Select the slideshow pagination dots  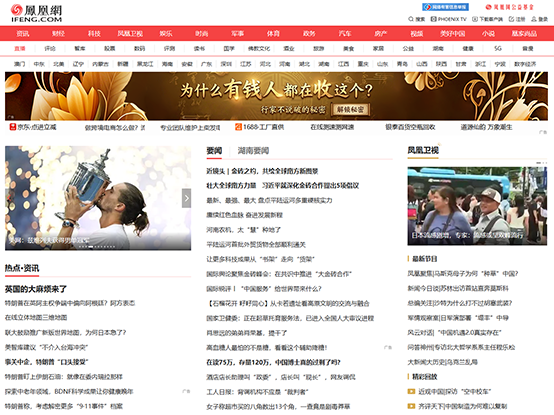(x=97, y=247)
